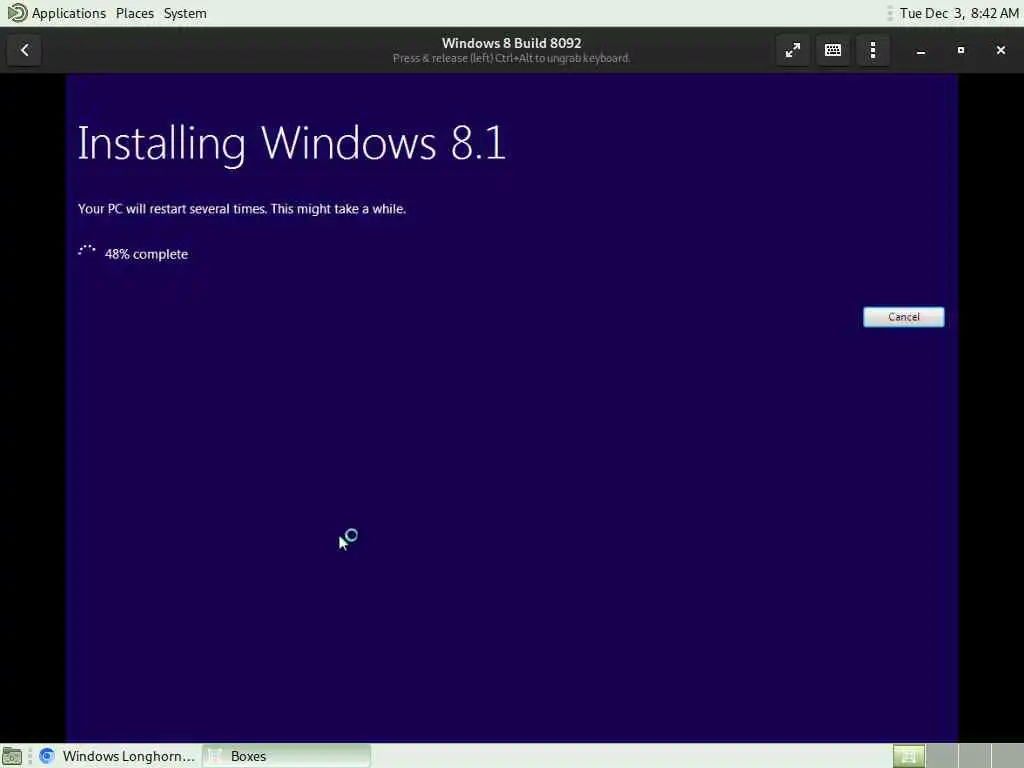Click the 'Installing Windows 8.1' heading
The height and width of the screenshot is (768, 1024).
click(291, 144)
